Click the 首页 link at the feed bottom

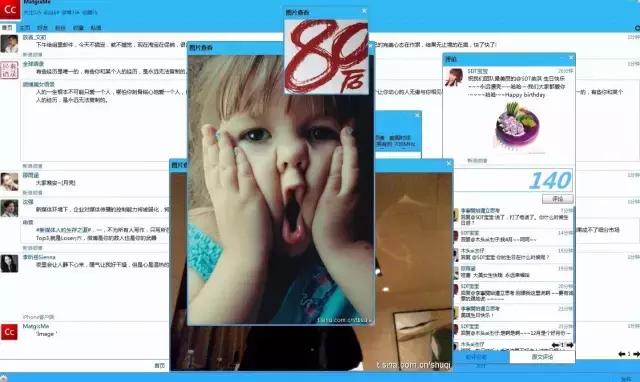click(x=160, y=366)
